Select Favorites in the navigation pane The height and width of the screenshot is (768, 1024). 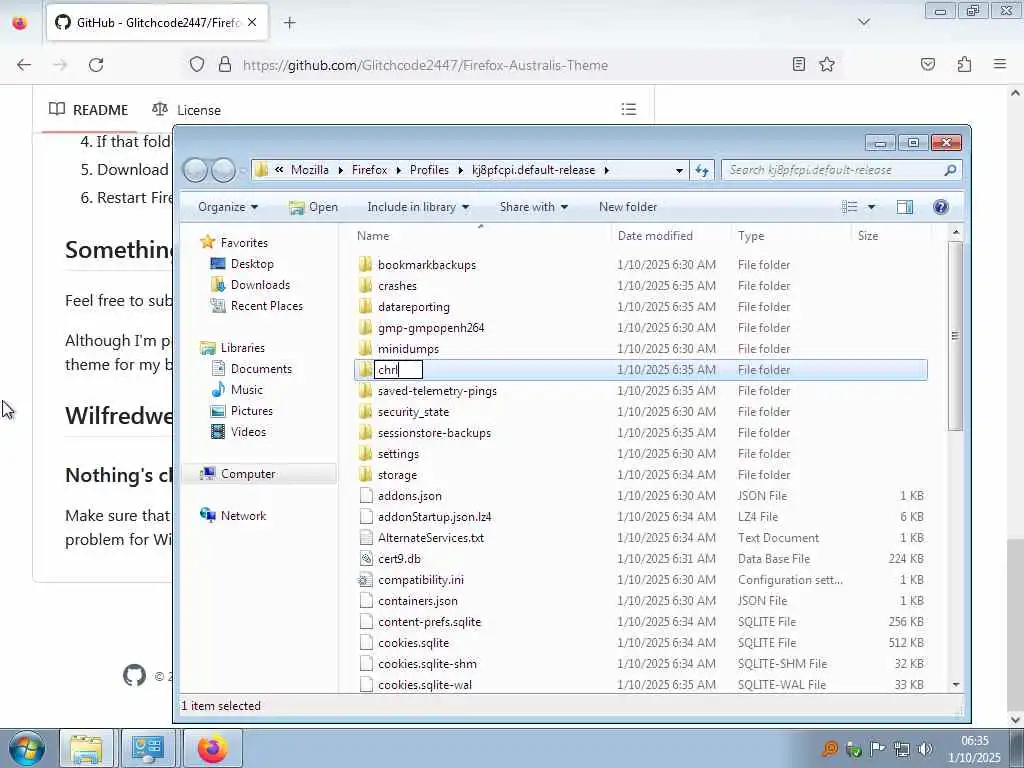[x=234, y=242]
